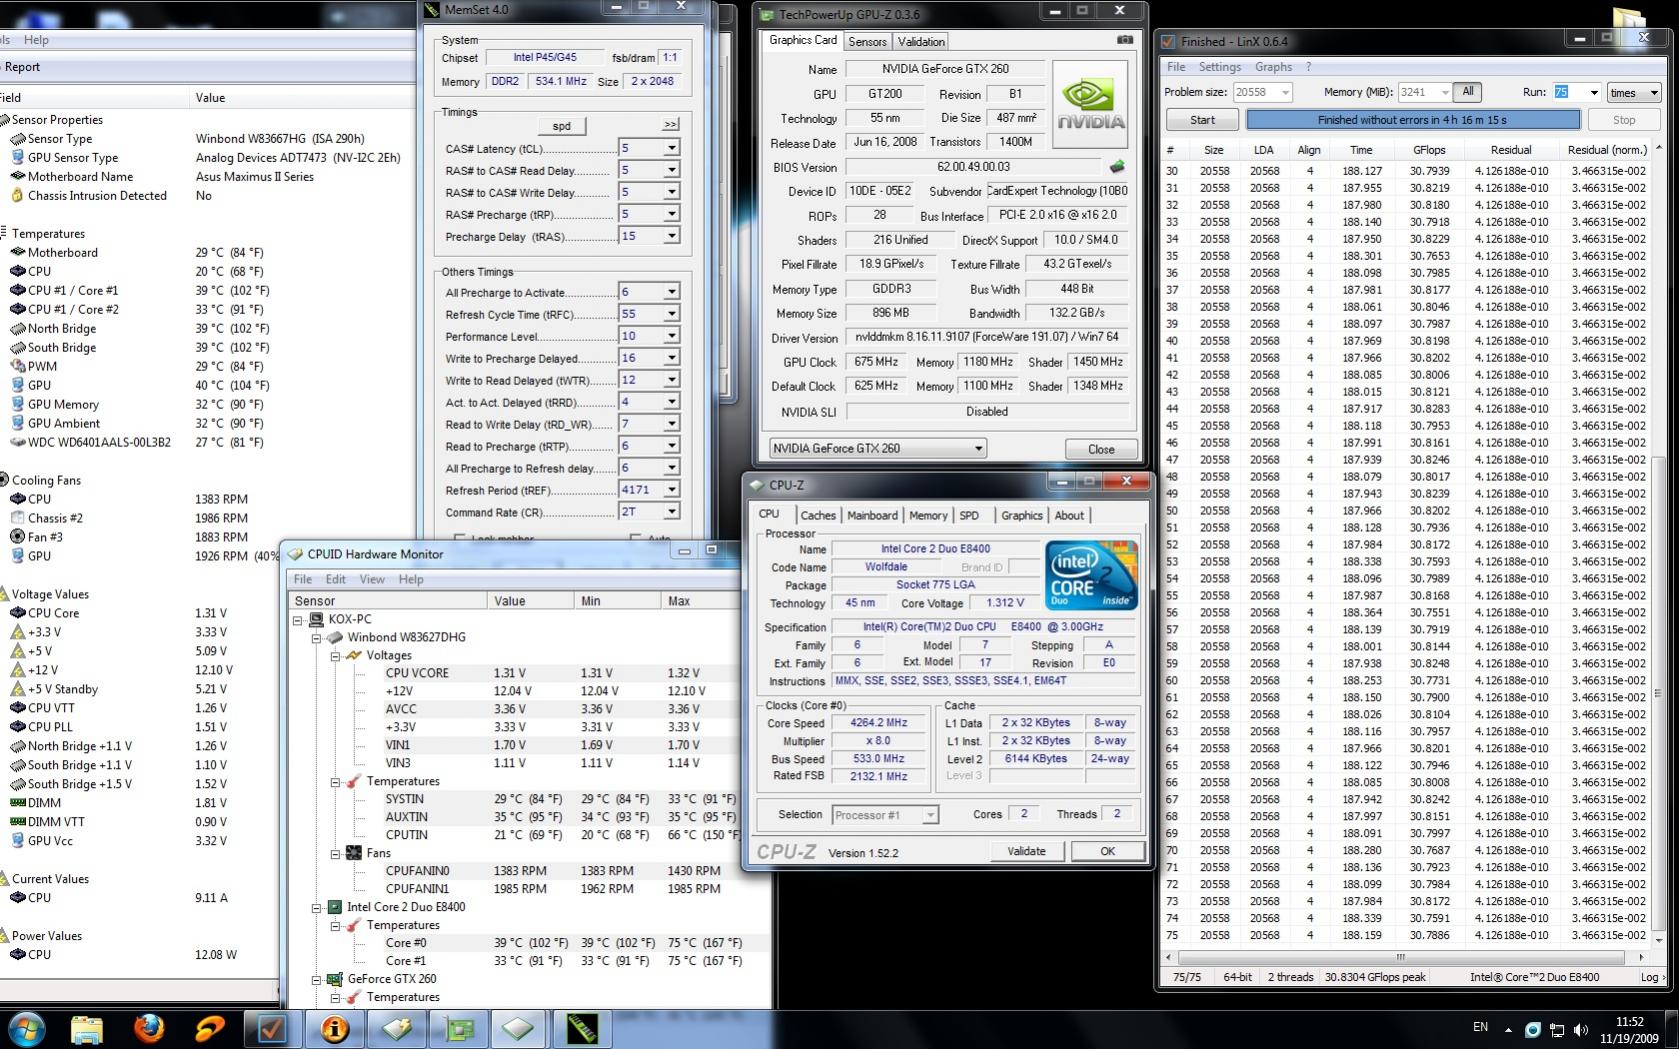The image size is (1679, 1049).
Task: Click the Chassis Intrusion Detected icon in the report
Action: tap(17, 195)
